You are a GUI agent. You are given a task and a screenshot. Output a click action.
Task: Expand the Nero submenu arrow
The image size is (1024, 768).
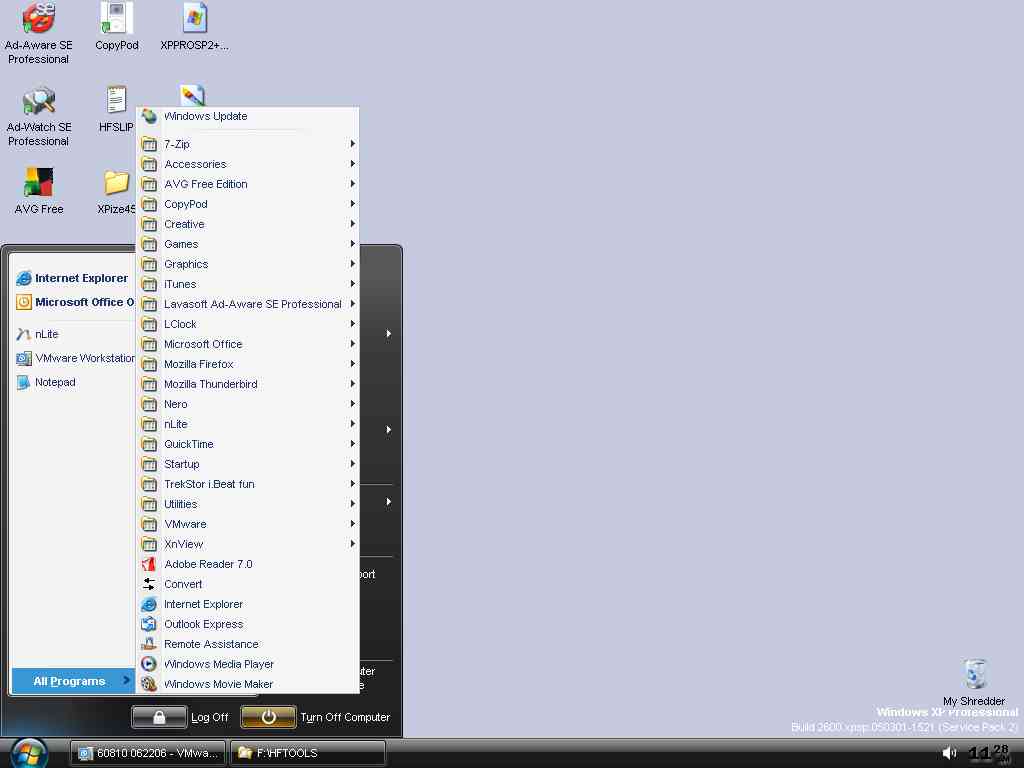[353, 404]
